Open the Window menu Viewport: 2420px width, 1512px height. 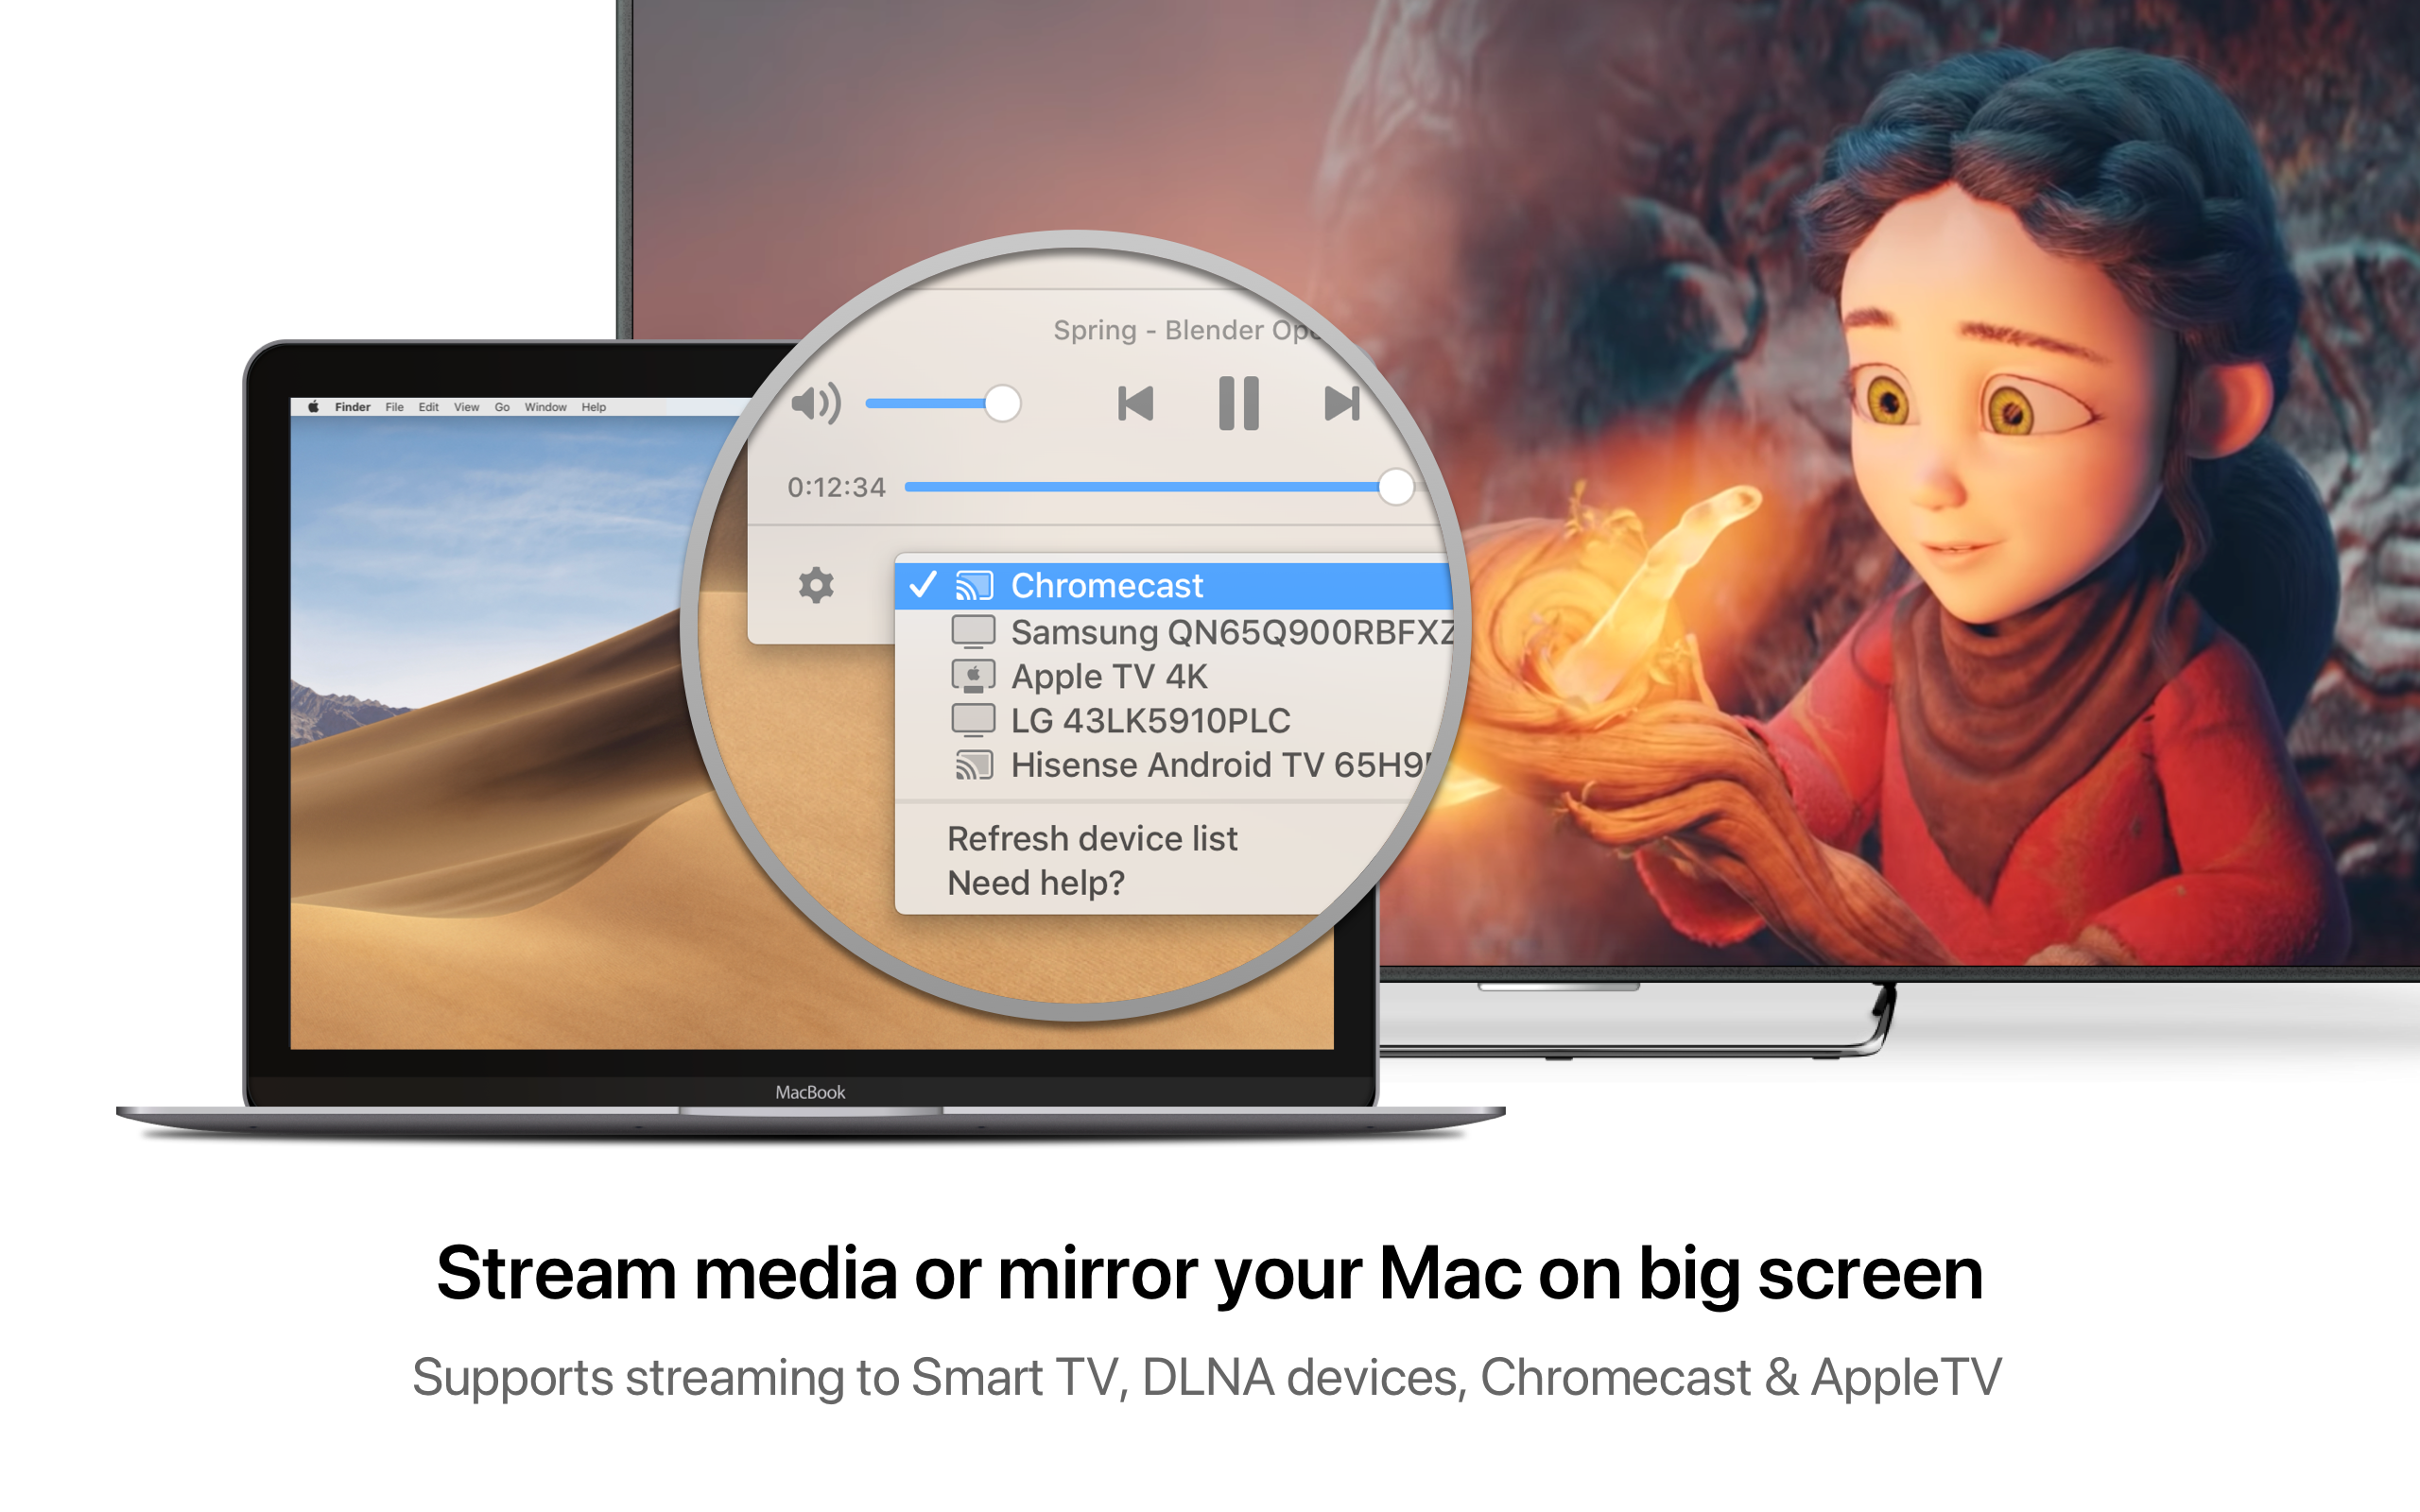pos(546,407)
